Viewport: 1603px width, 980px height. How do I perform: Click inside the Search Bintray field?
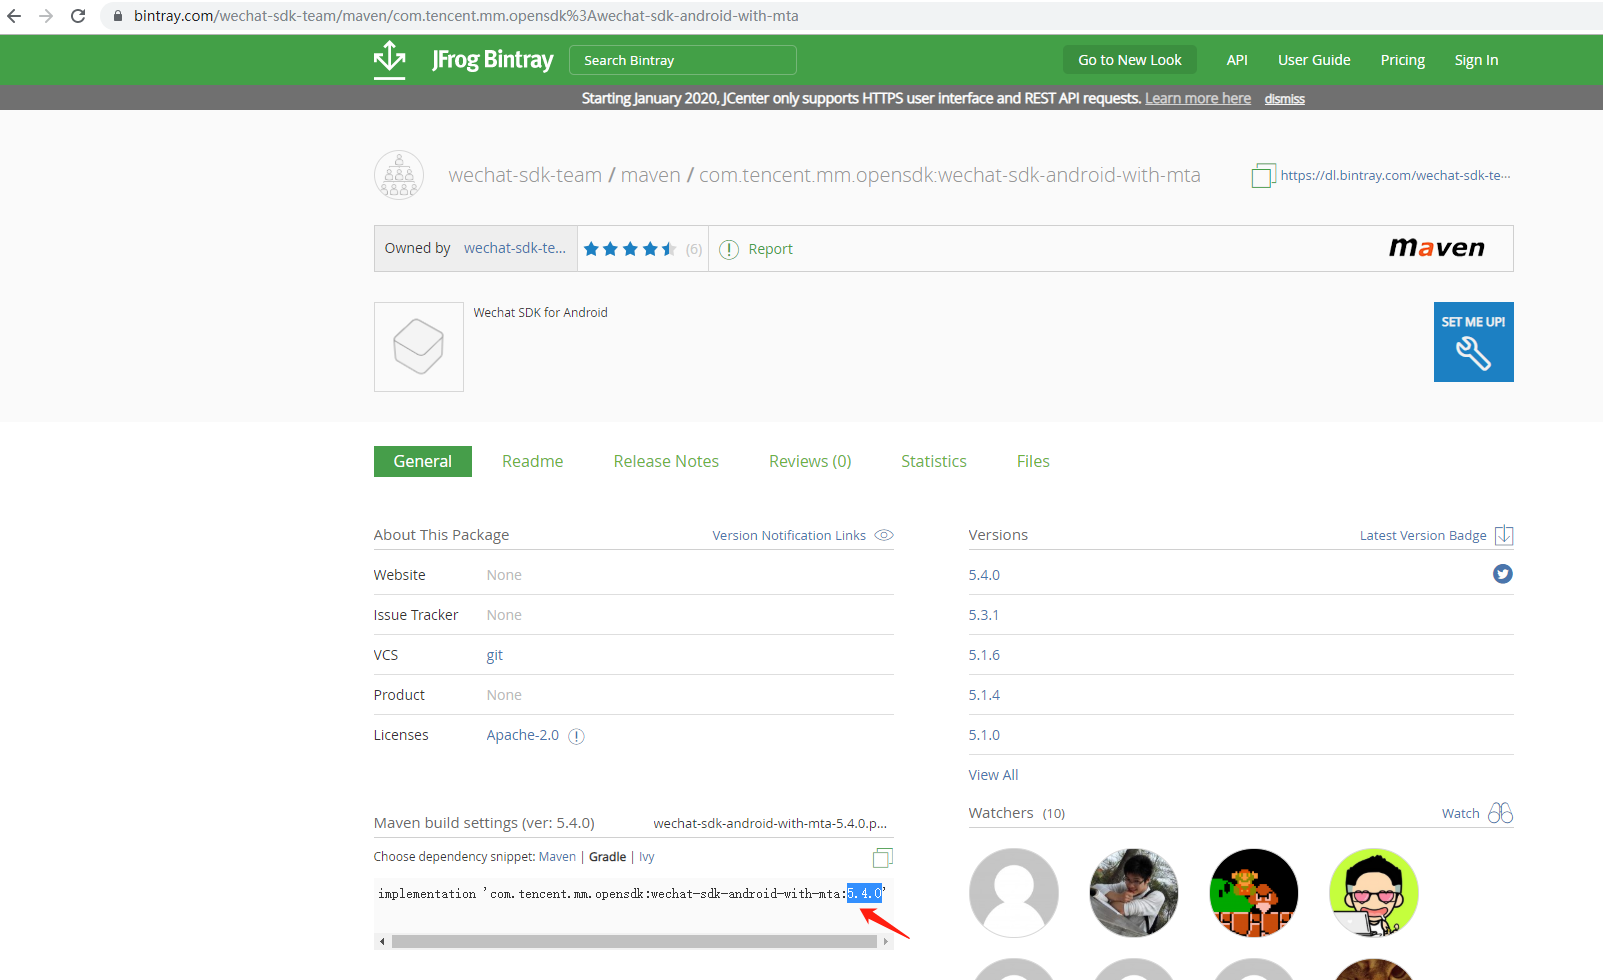[682, 60]
